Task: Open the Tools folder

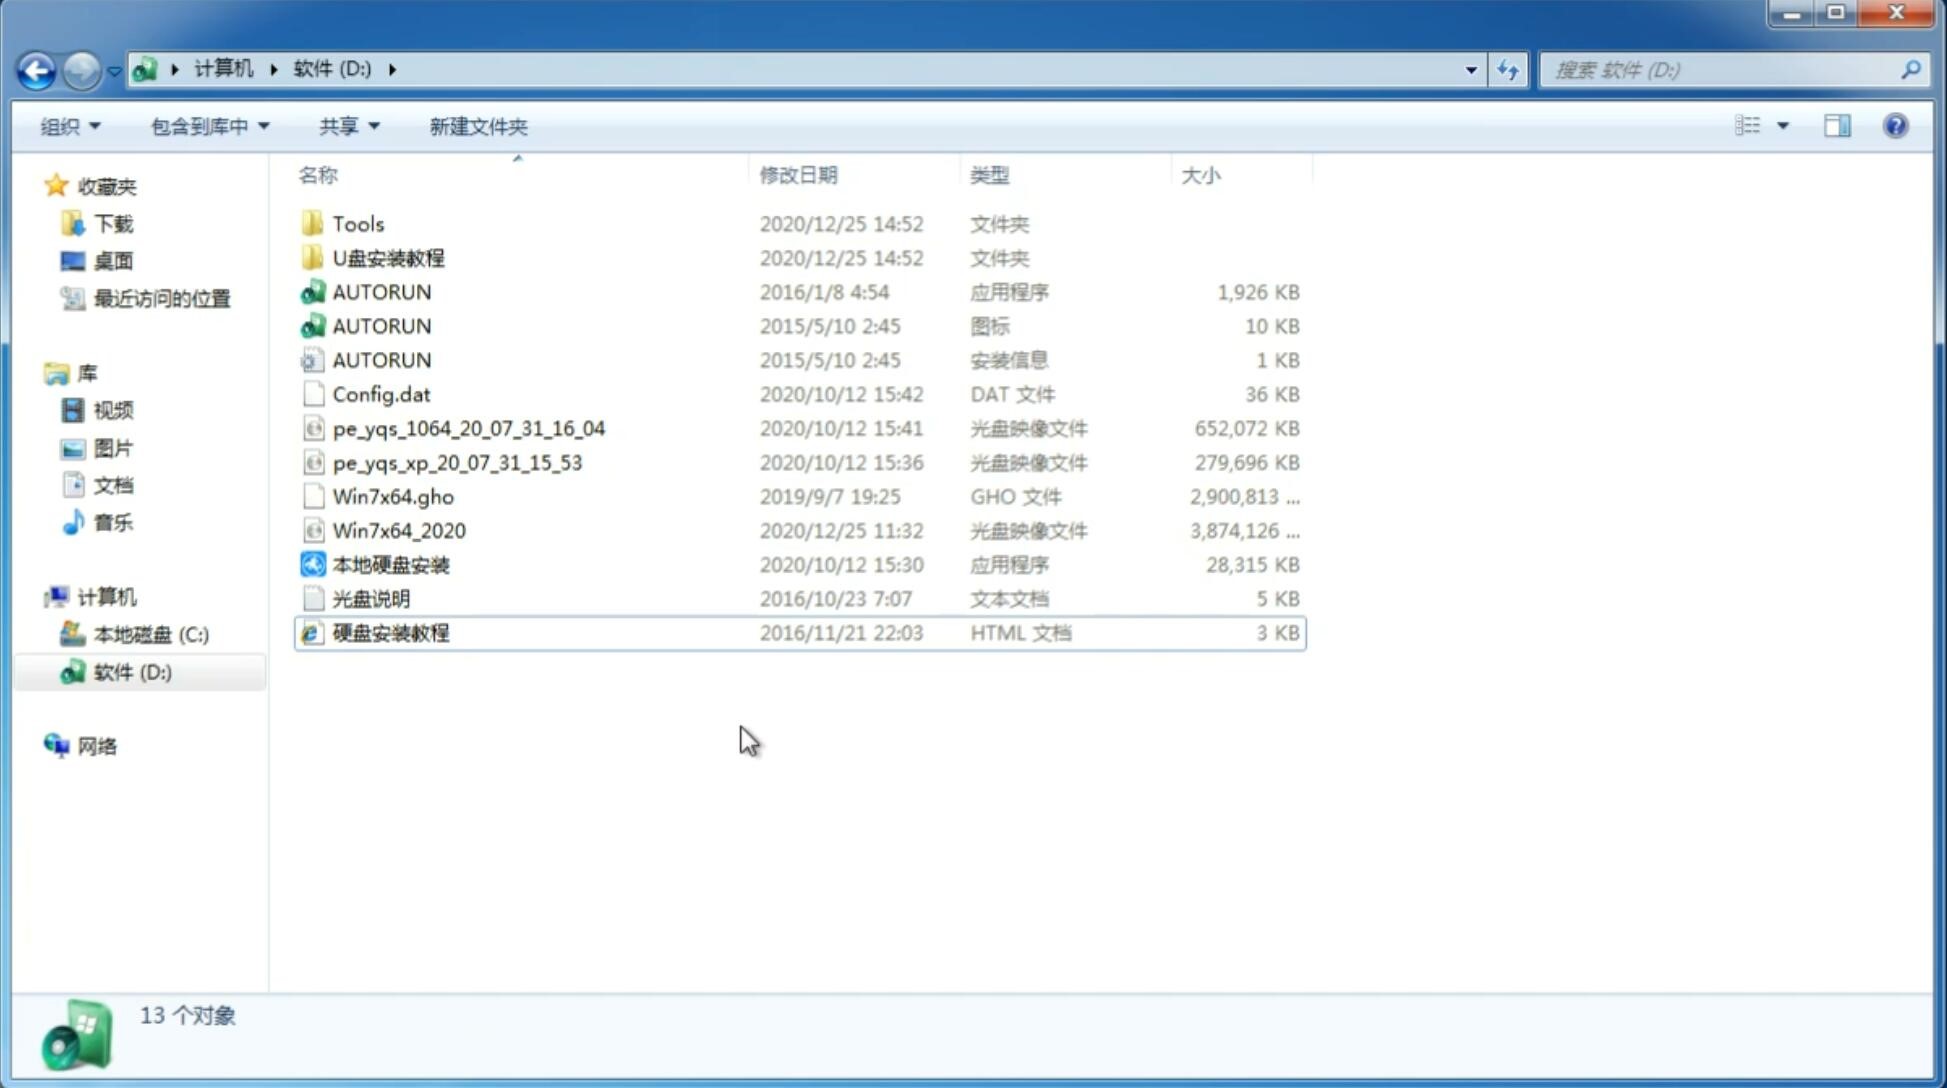Action: point(357,223)
